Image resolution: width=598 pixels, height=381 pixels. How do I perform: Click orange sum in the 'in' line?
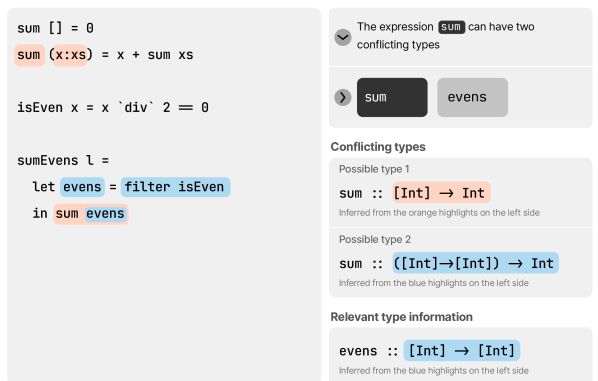[67, 214]
